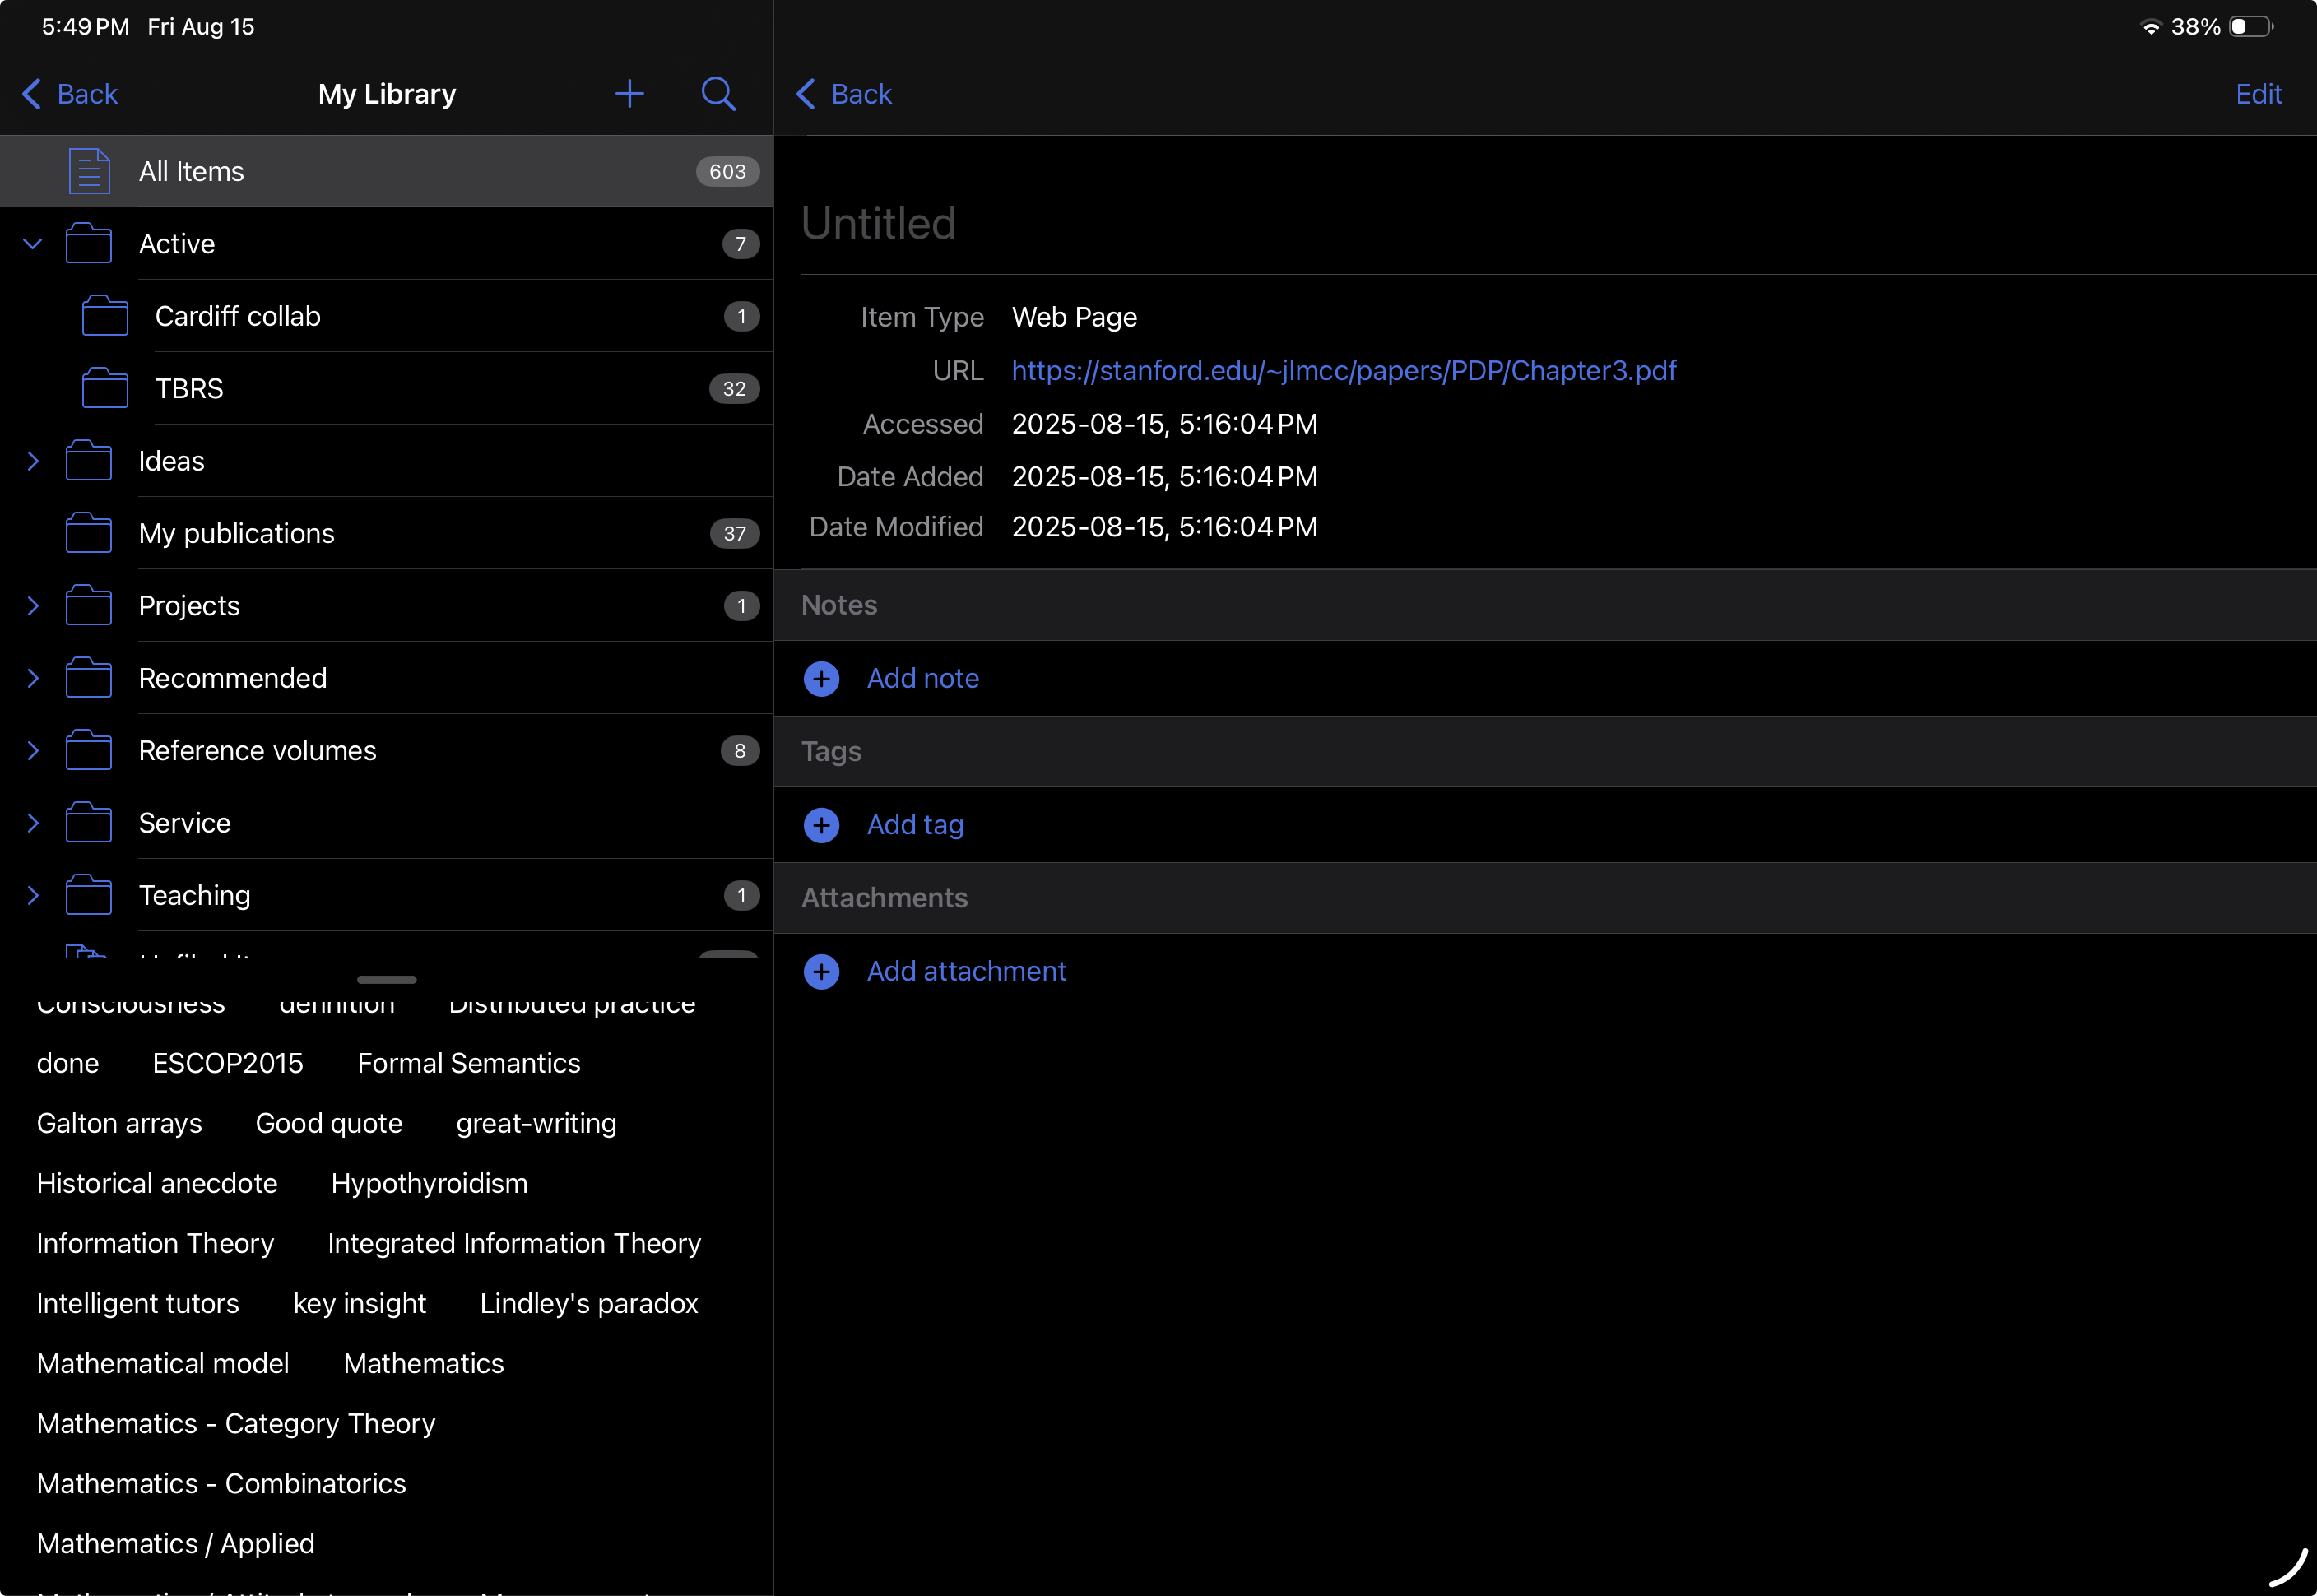Expand the Teaching collection chevron
Viewport: 2317px width, 1596px height.
(x=33, y=895)
